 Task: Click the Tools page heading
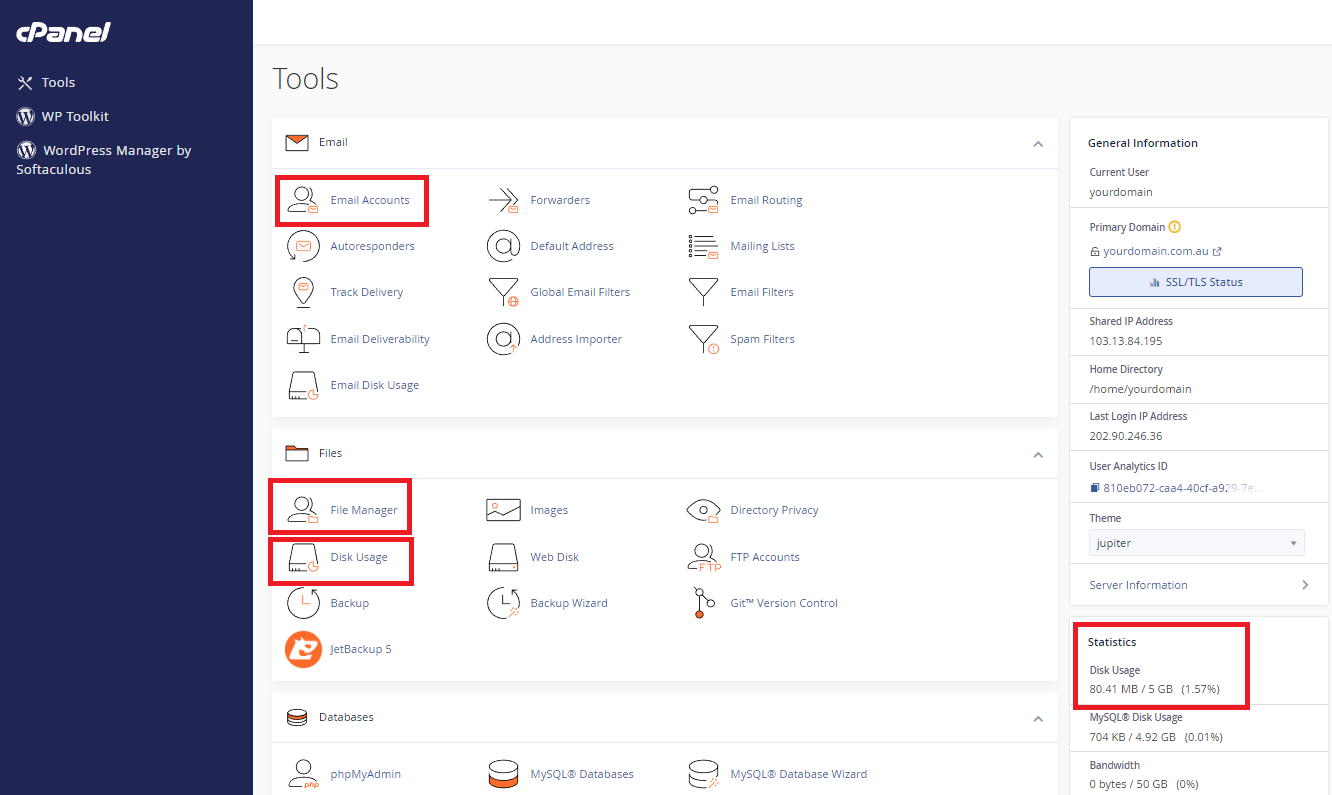pyautogui.click(x=305, y=79)
